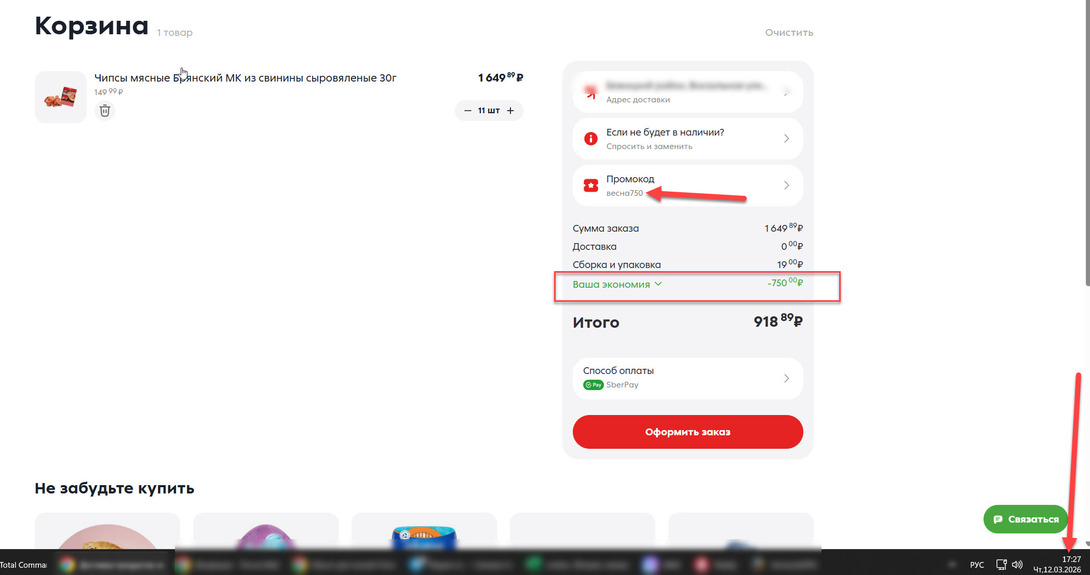The image size is (1090, 575).
Task: Open the delivery address card
Action: coord(687,92)
